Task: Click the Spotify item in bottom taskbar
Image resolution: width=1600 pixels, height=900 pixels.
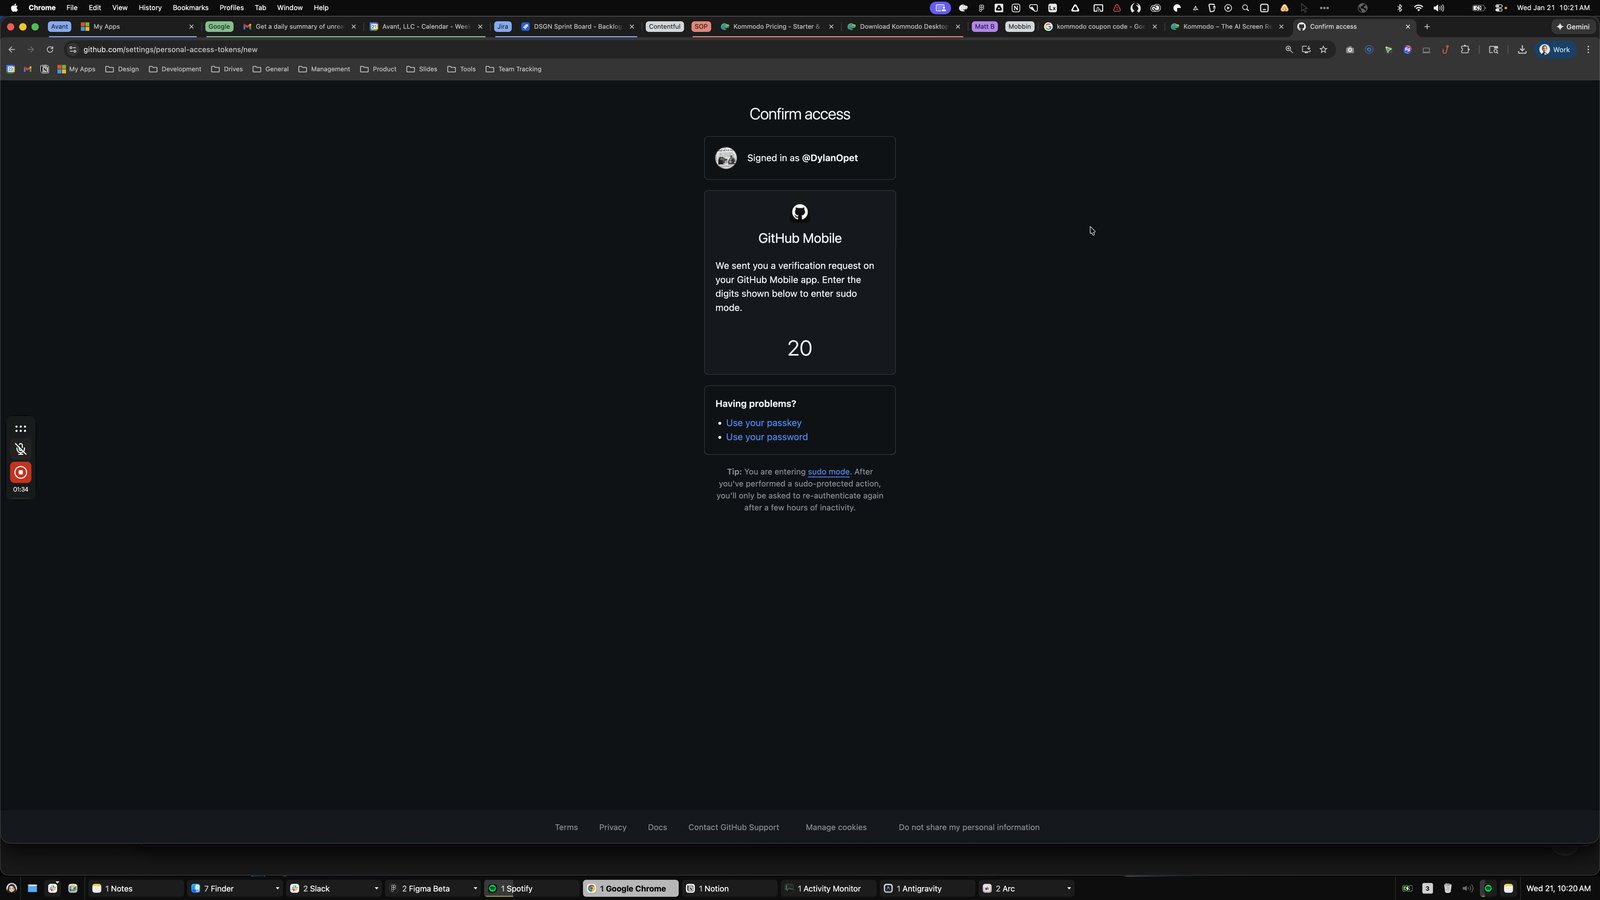Action: pyautogui.click(x=530, y=888)
